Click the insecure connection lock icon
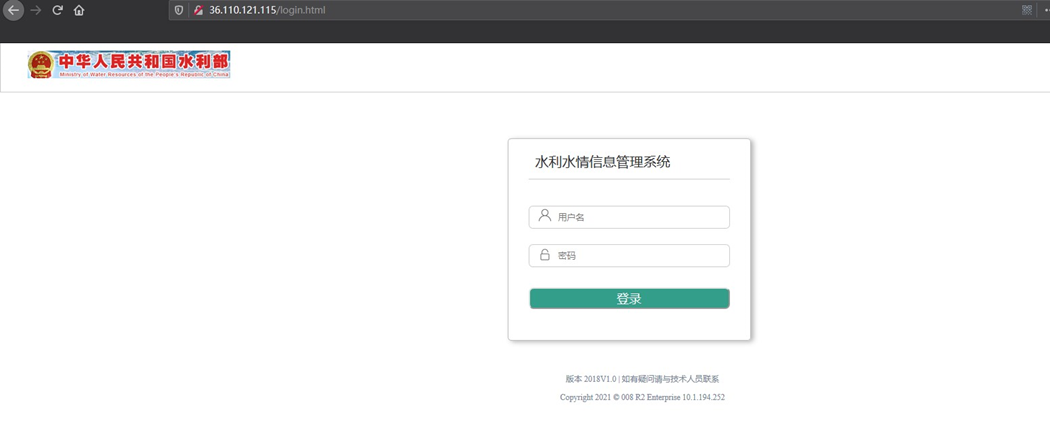The height and width of the screenshot is (425, 1050). (x=198, y=11)
